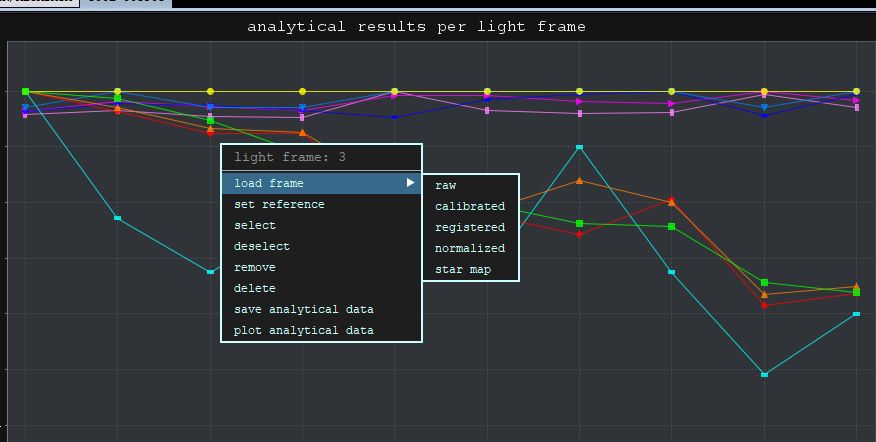Screen dimensions: 876x442
Task: Choose set reference from context menu
Action: (321, 205)
